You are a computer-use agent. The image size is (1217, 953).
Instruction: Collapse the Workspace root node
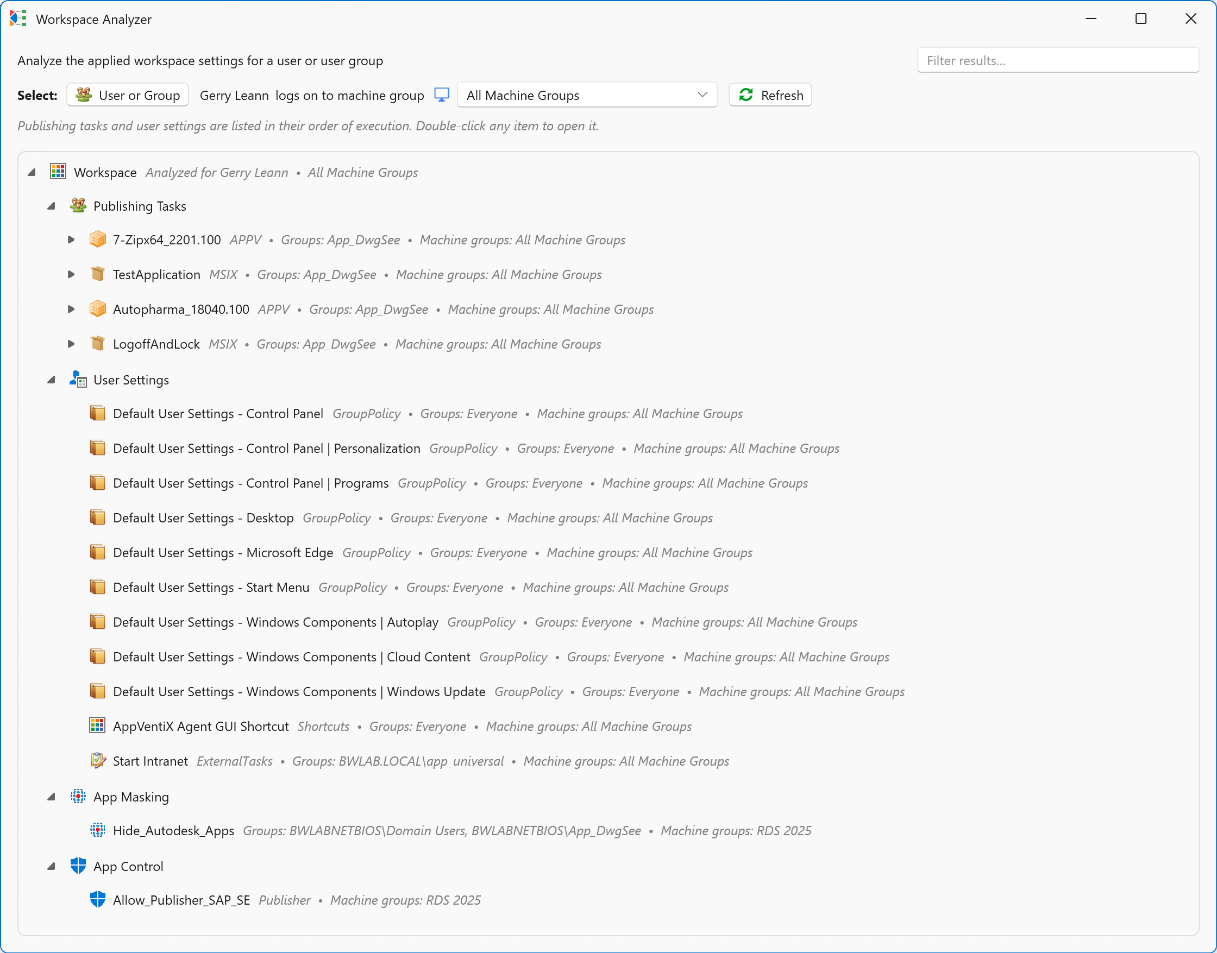tap(32, 172)
